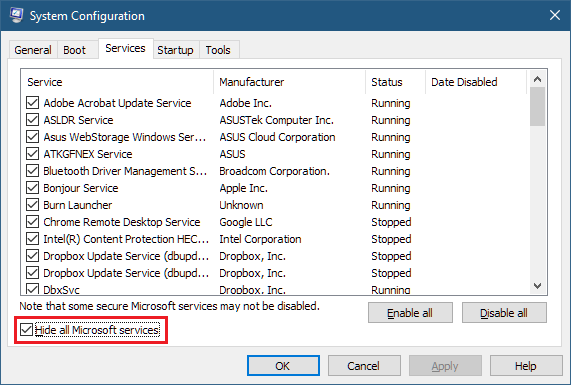Select the Google LLC manufacturer cell
The height and width of the screenshot is (385, 571).
246,222
